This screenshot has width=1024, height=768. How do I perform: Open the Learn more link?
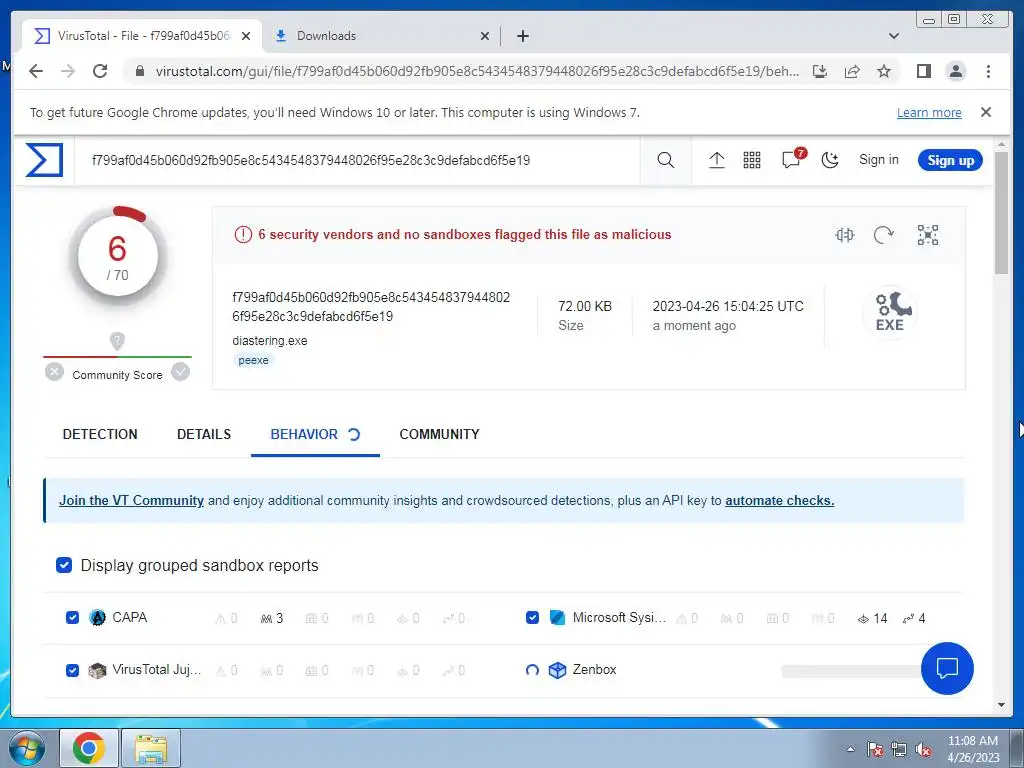click(929, 113)
